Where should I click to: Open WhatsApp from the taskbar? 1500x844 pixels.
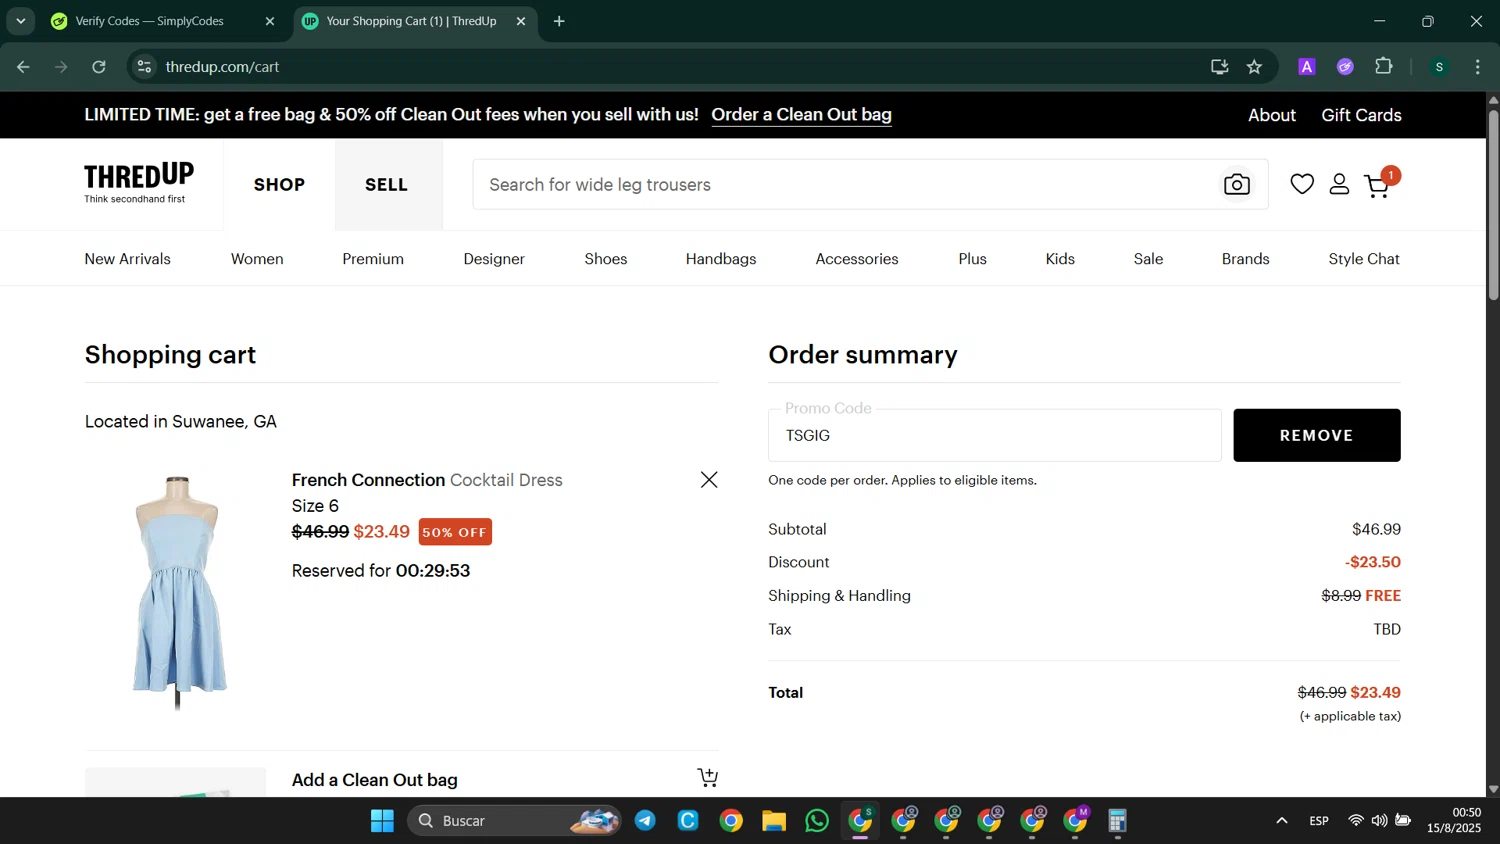pos(817,821)
